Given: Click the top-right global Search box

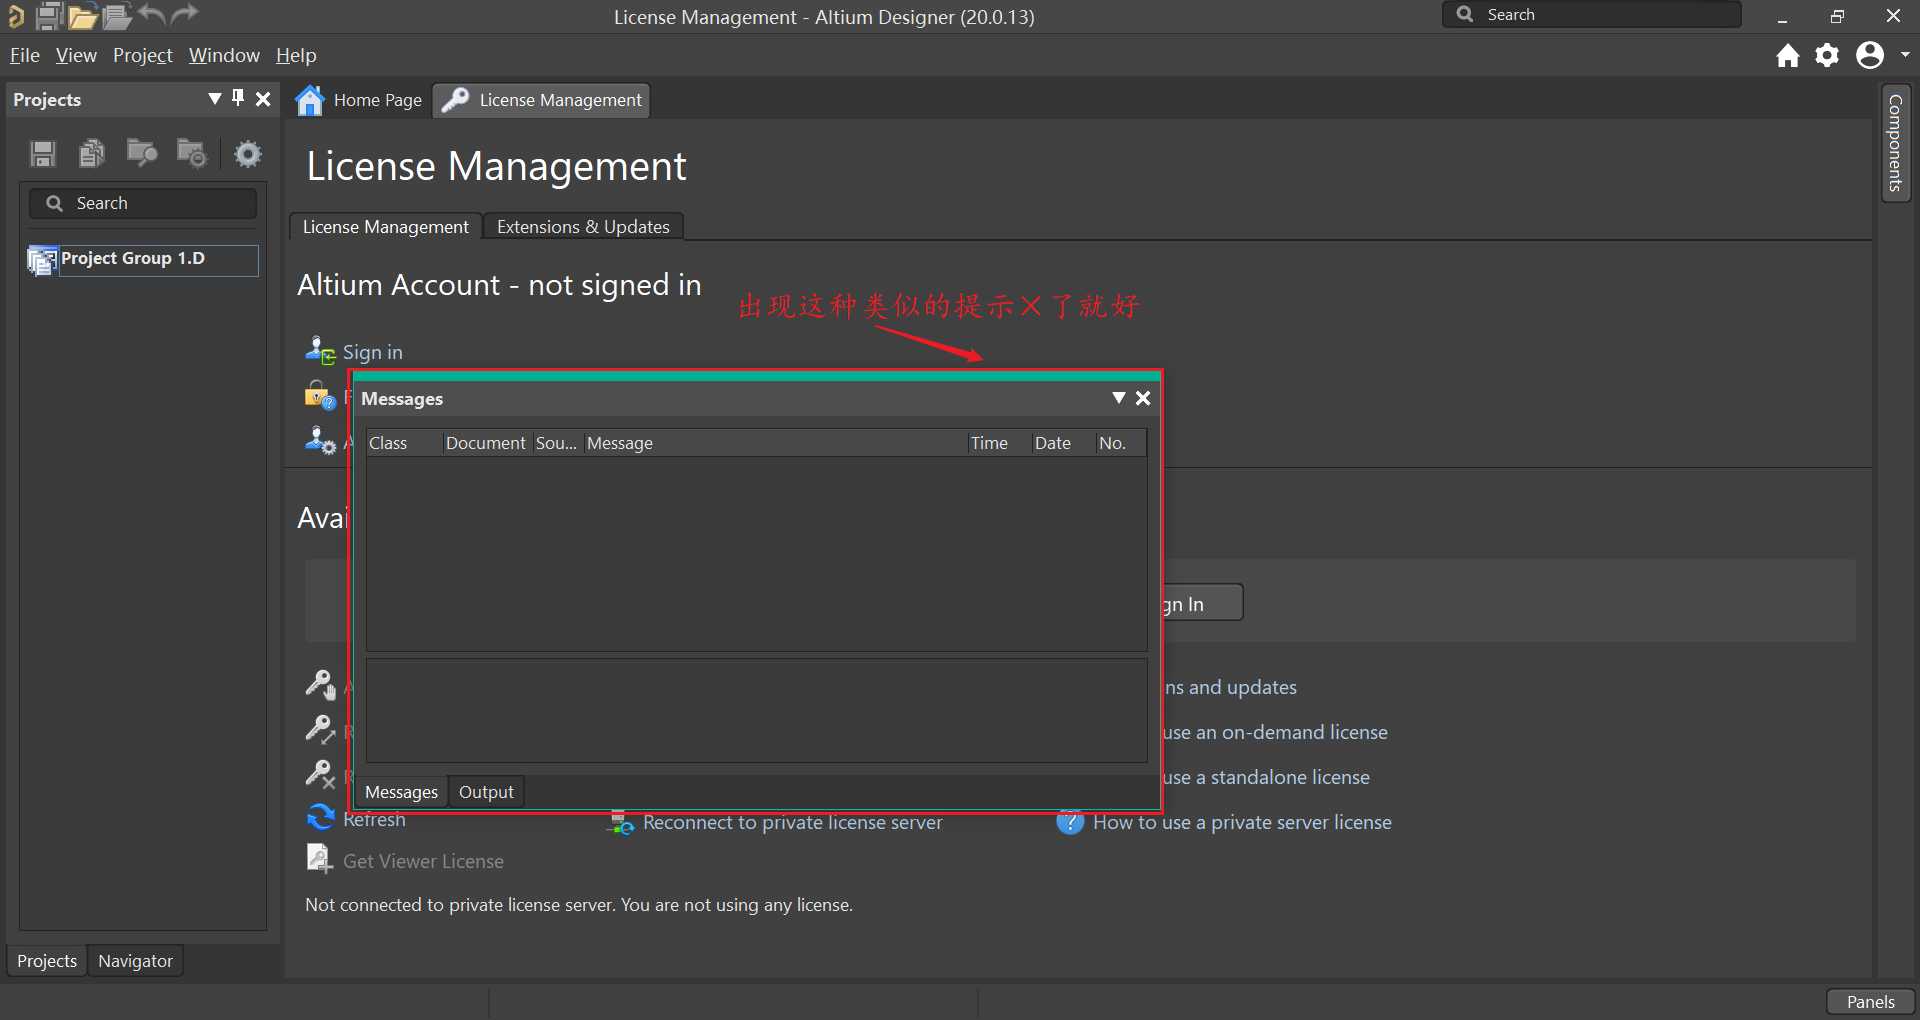Looking at the screenshot, I should (1592, 15).
